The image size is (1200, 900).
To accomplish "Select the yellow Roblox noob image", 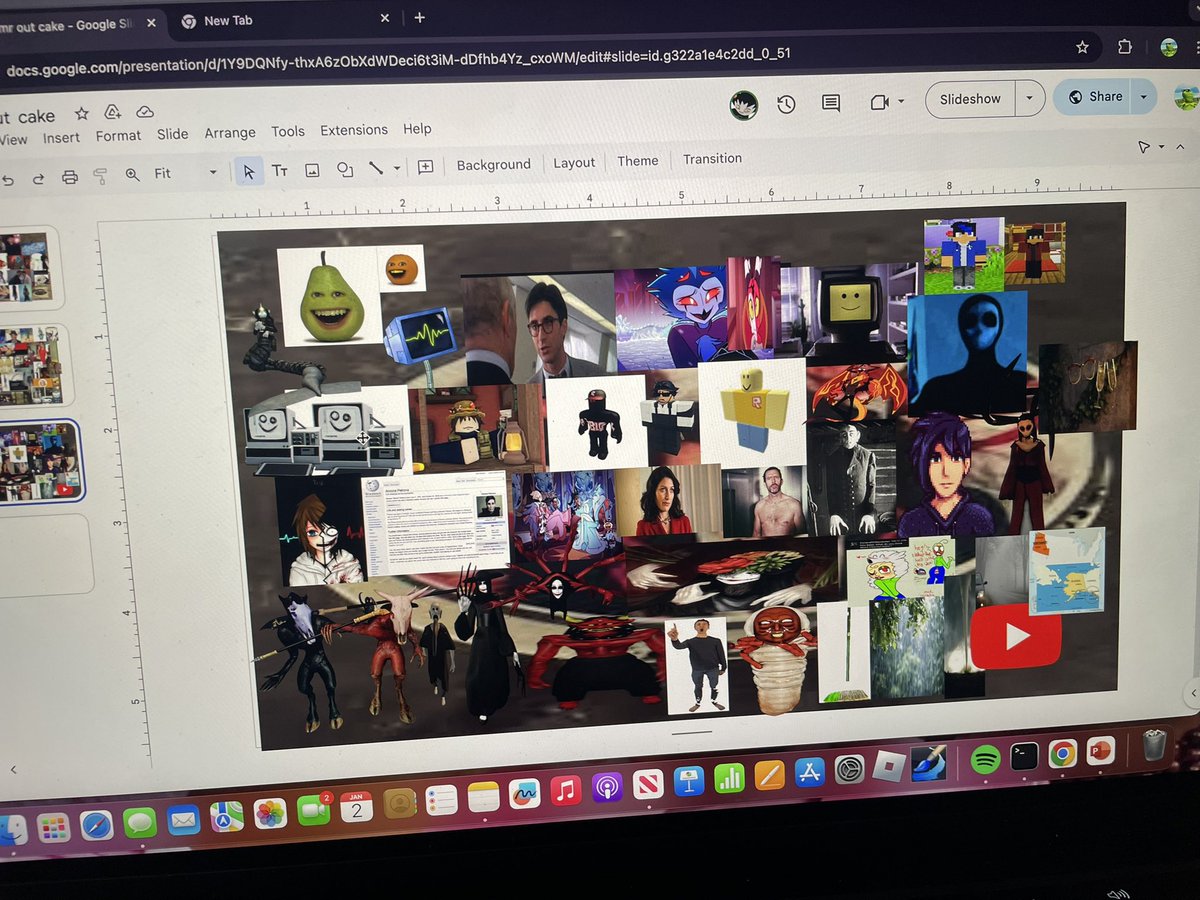I will (752, 411).
